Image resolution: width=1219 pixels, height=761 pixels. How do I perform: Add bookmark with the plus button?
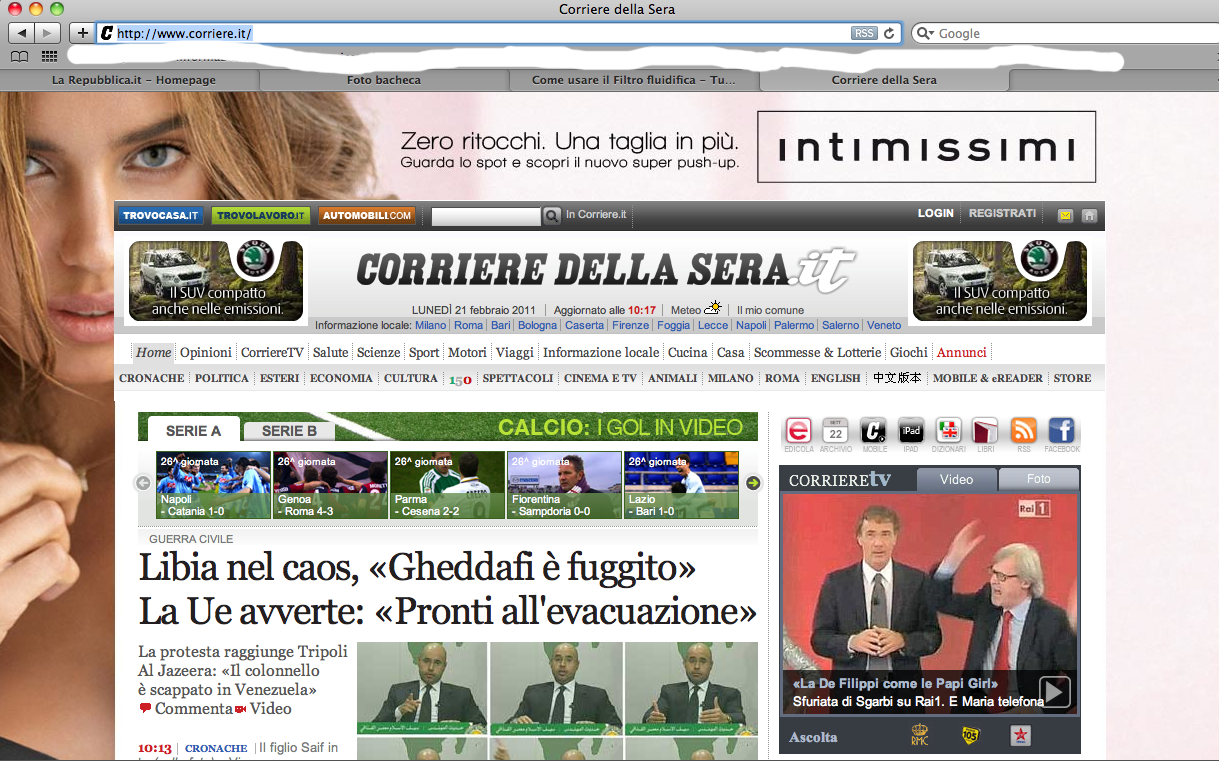[82, 33]
